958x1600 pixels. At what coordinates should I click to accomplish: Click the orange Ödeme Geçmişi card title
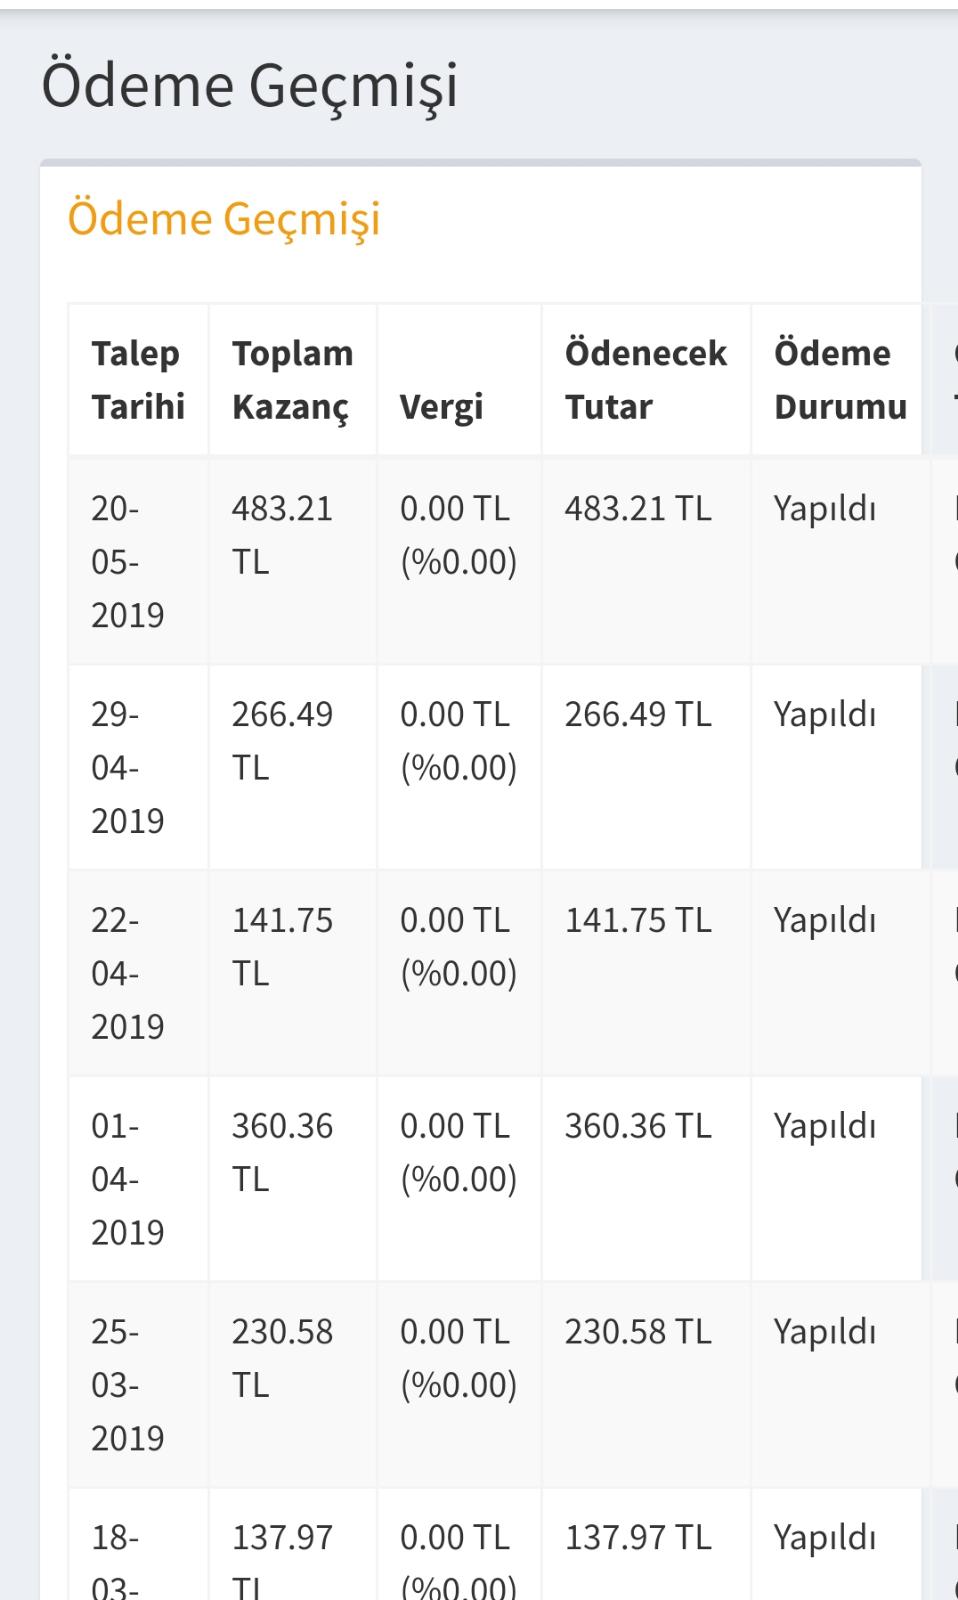(224, 220)
